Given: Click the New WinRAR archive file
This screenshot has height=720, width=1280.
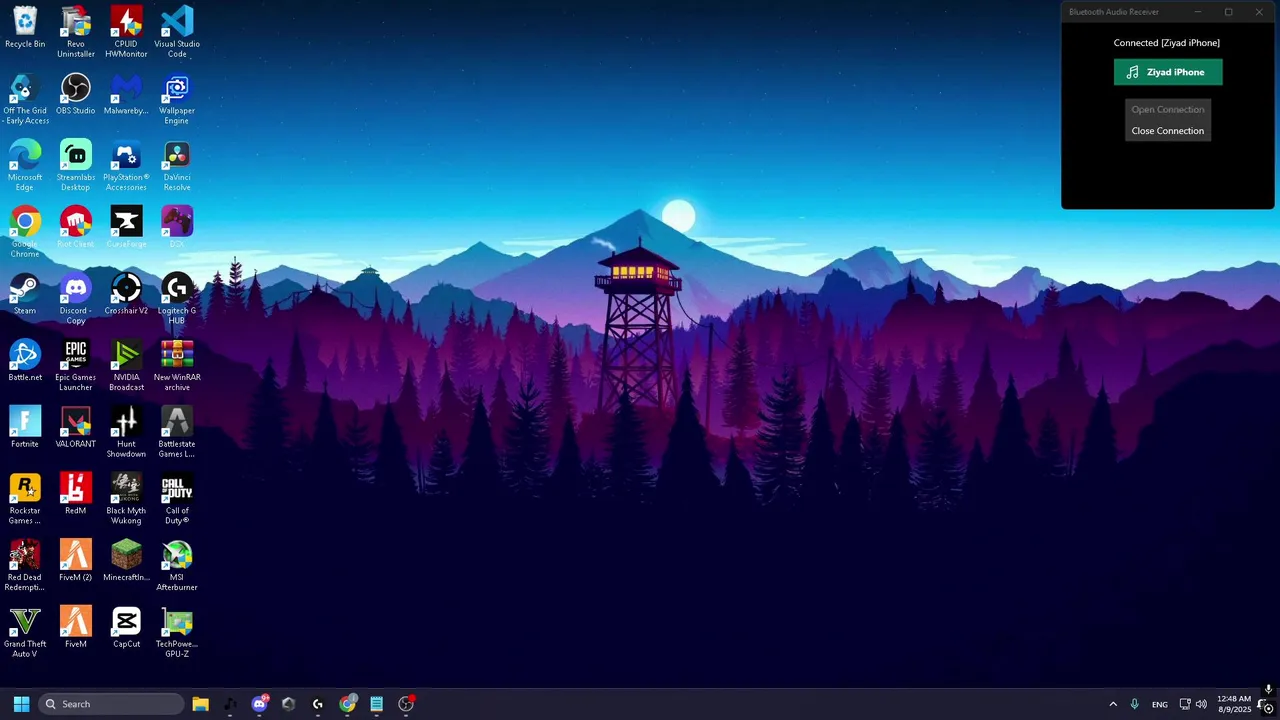Looking at the screenshot, I should pyautogui.click(x=177, y=366).
